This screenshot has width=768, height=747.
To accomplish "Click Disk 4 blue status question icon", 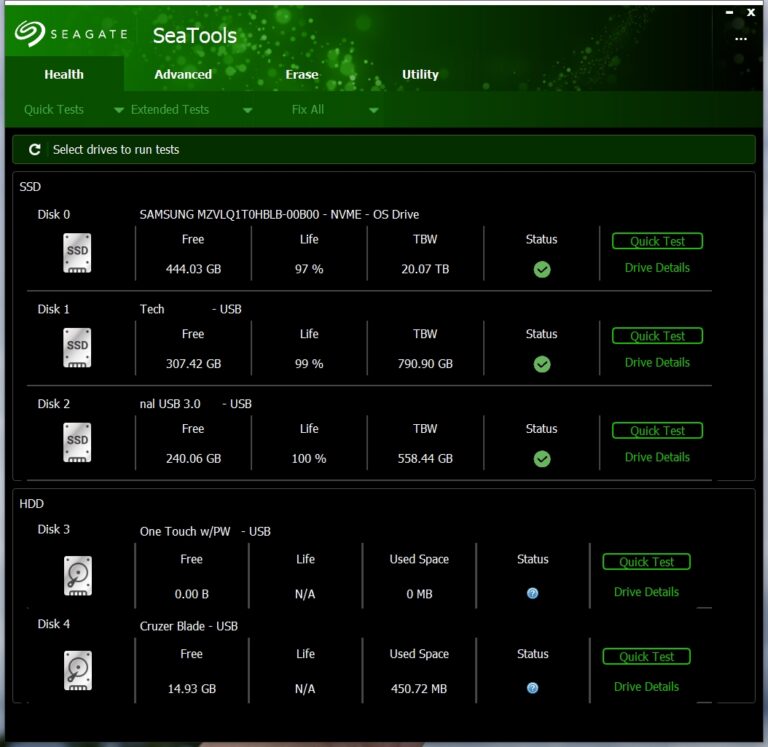I will (x=533, y=688).
